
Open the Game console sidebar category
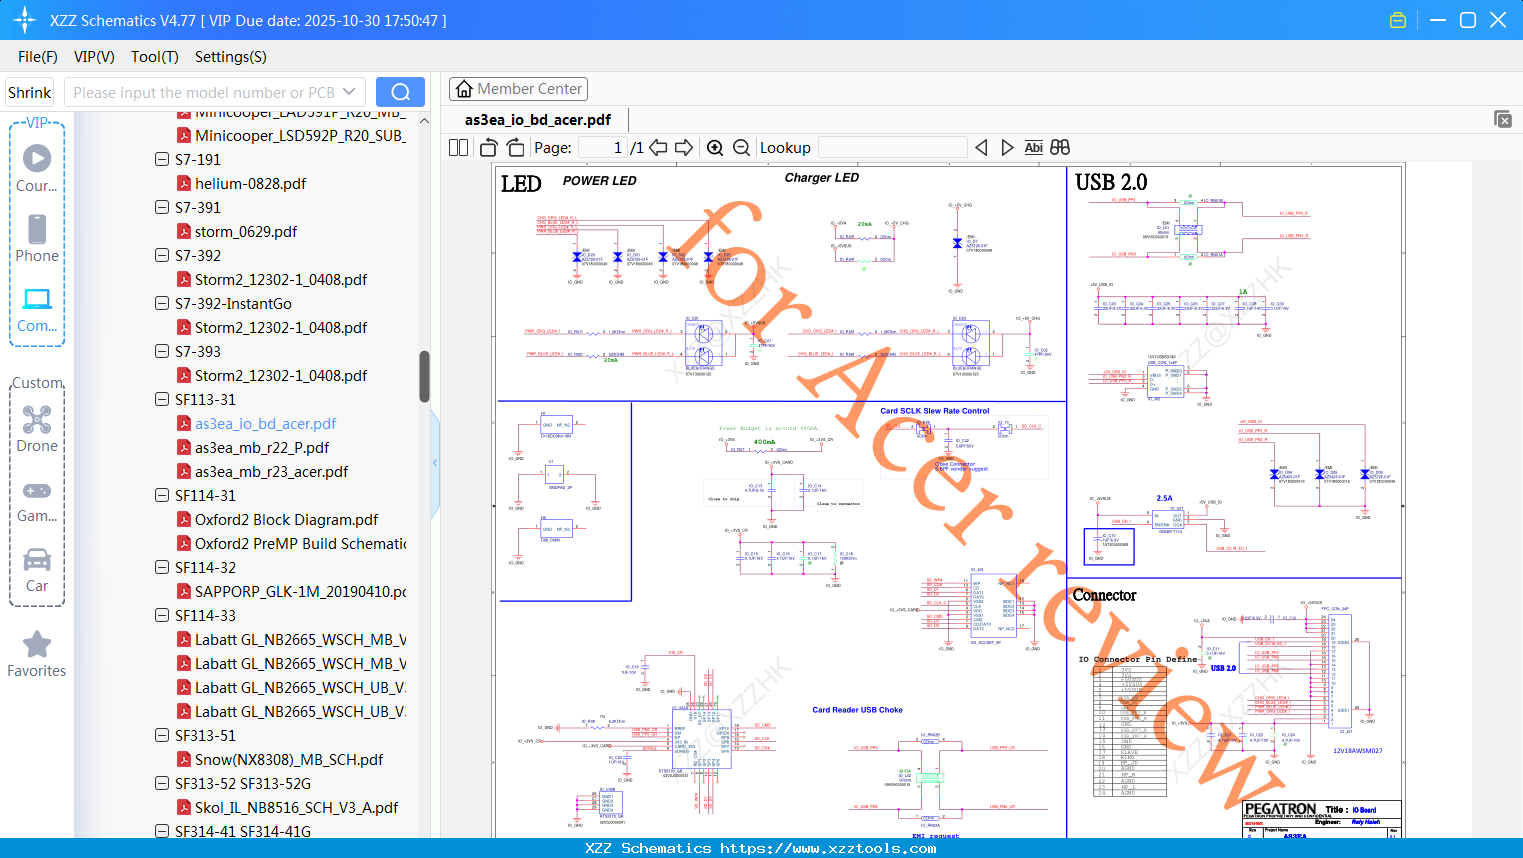(37, 501)
